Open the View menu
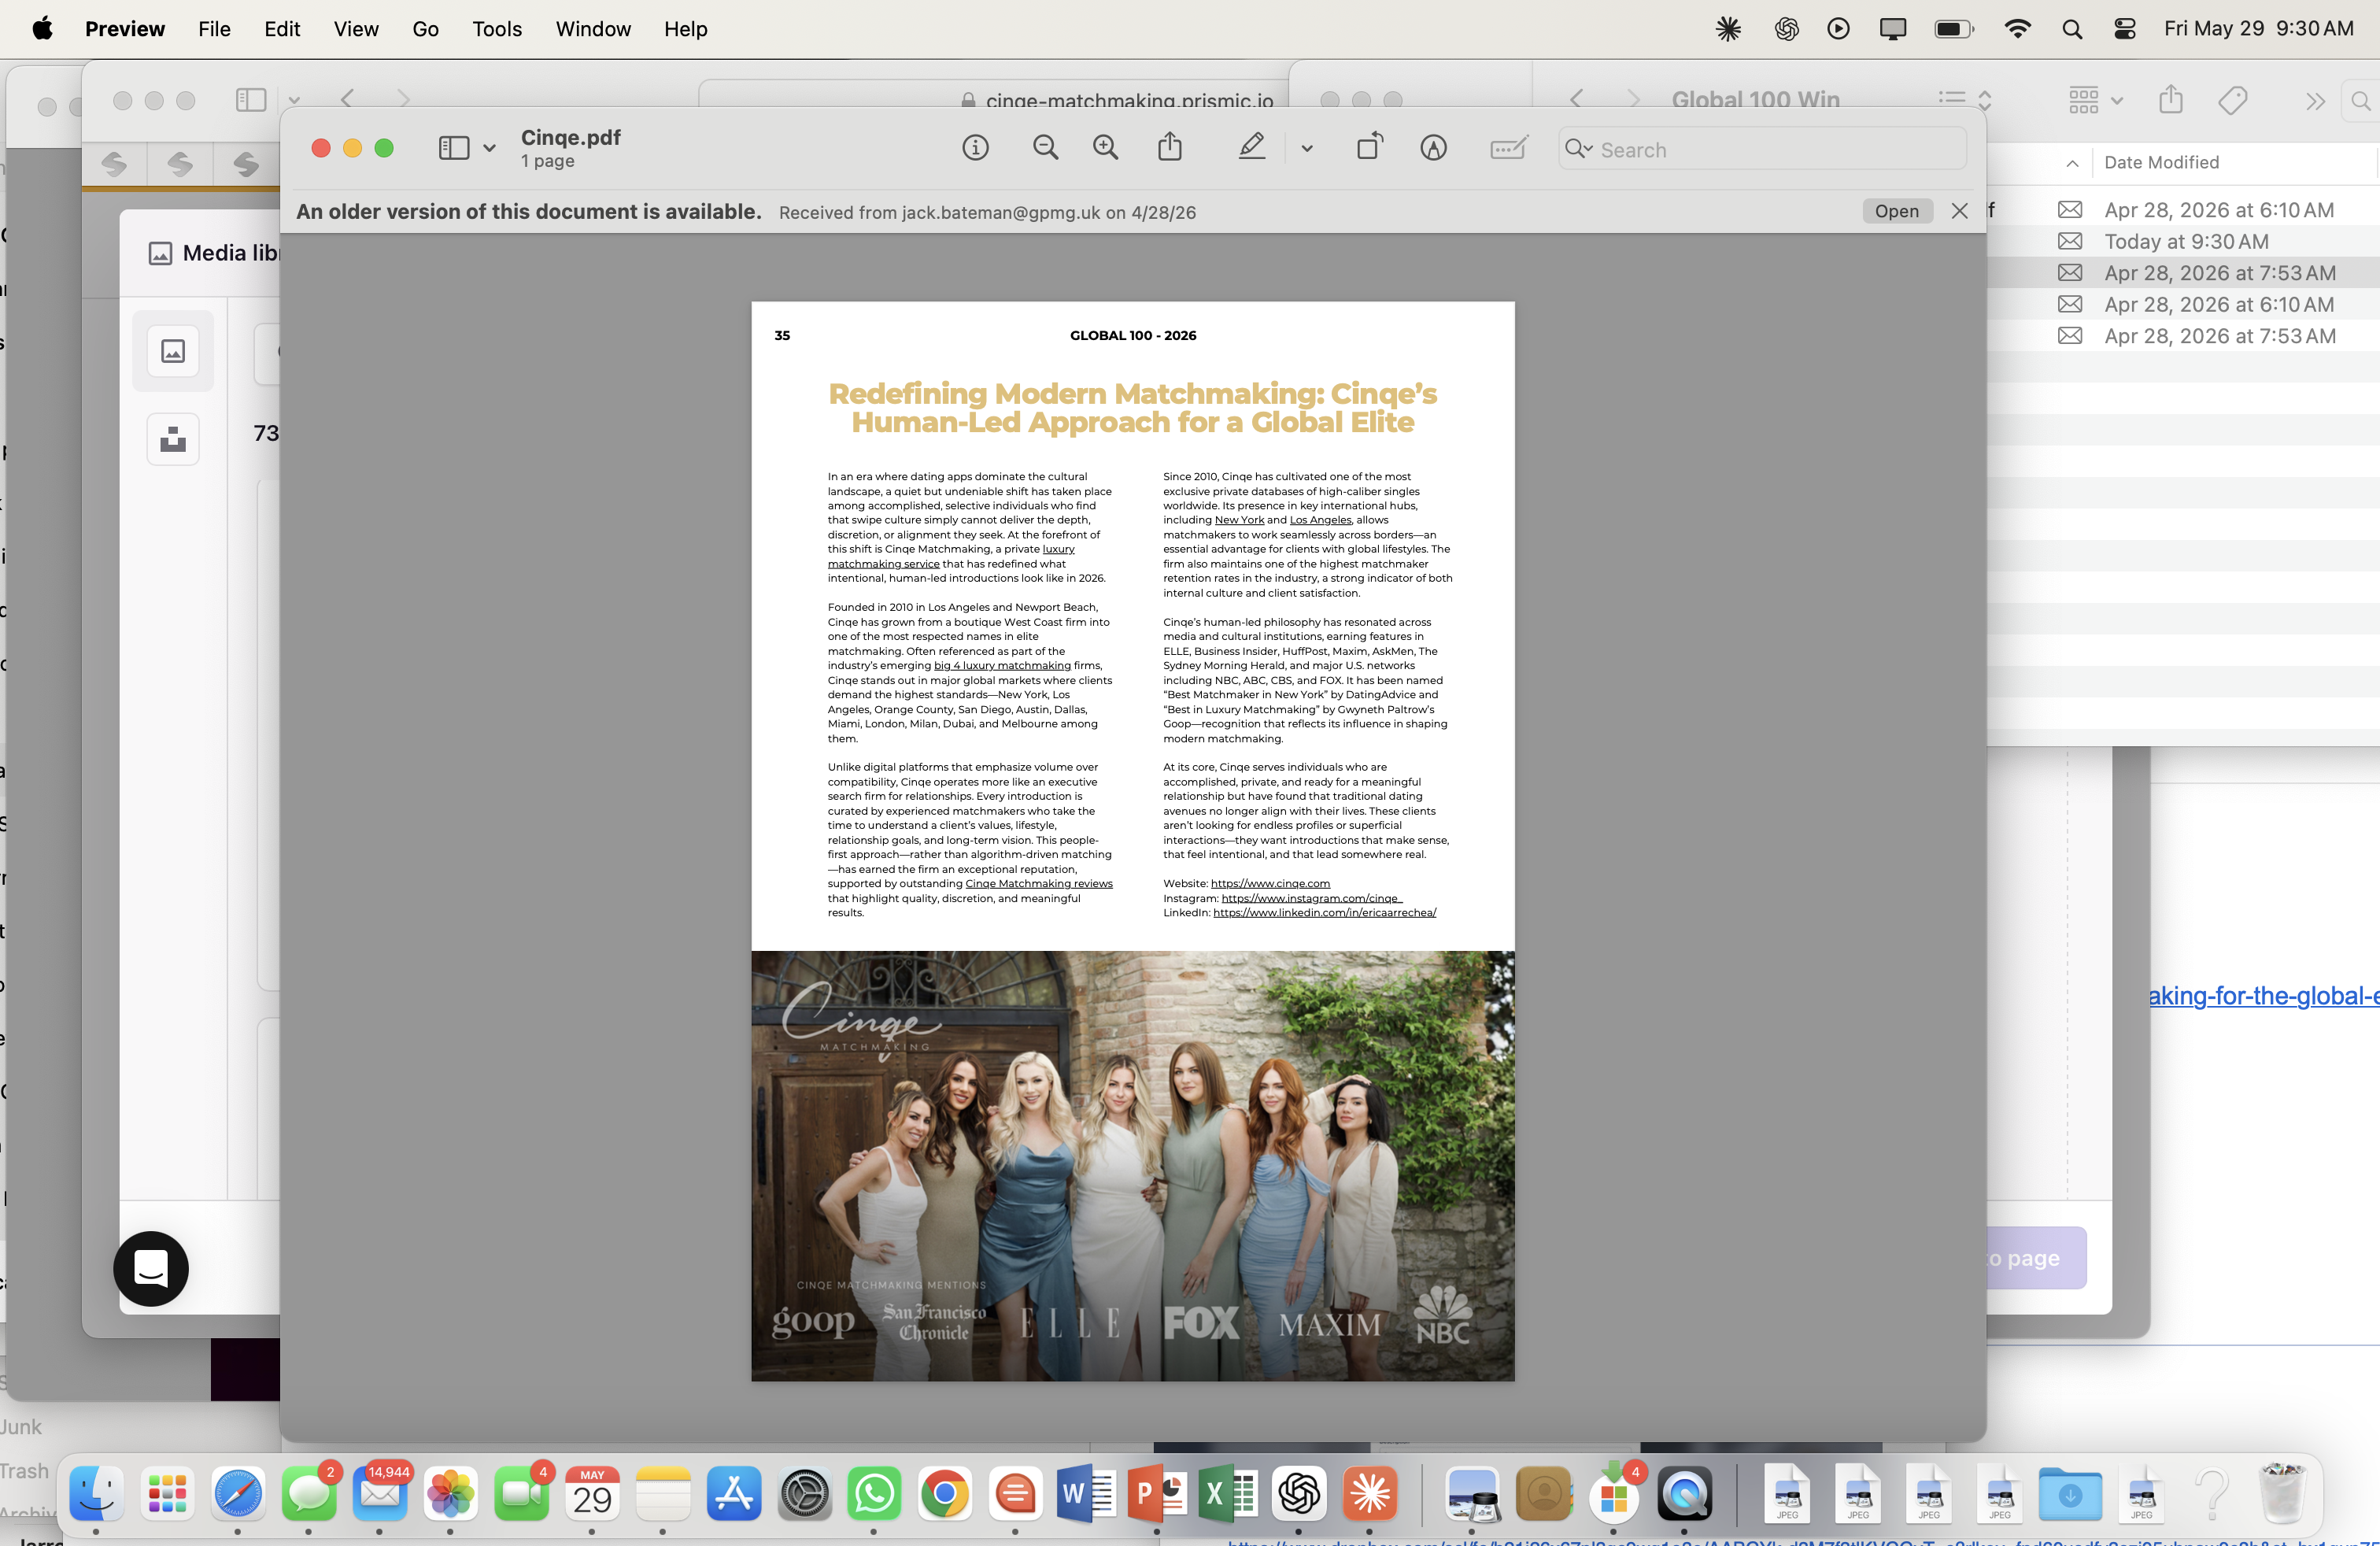Image resolution: width=2380 pixels, height=1546 pixels. [356, 29]
